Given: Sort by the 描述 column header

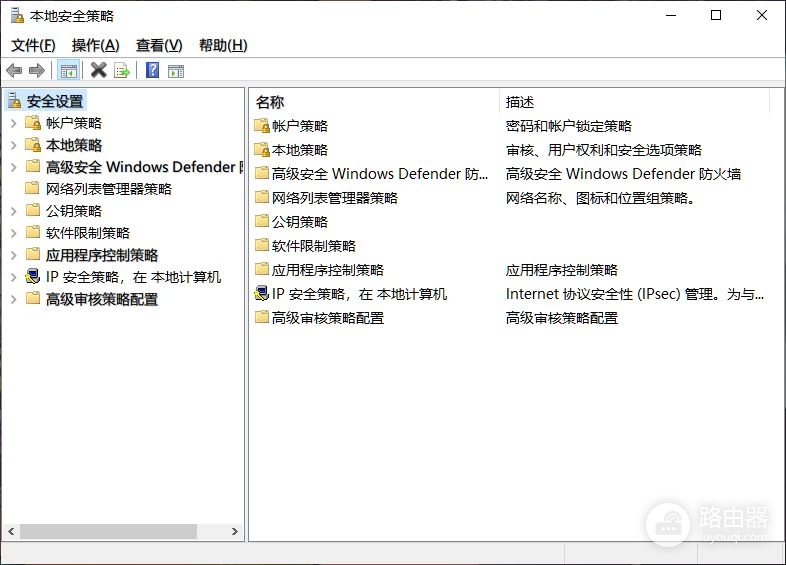Looking at the screenshot, I should [634, 102].
